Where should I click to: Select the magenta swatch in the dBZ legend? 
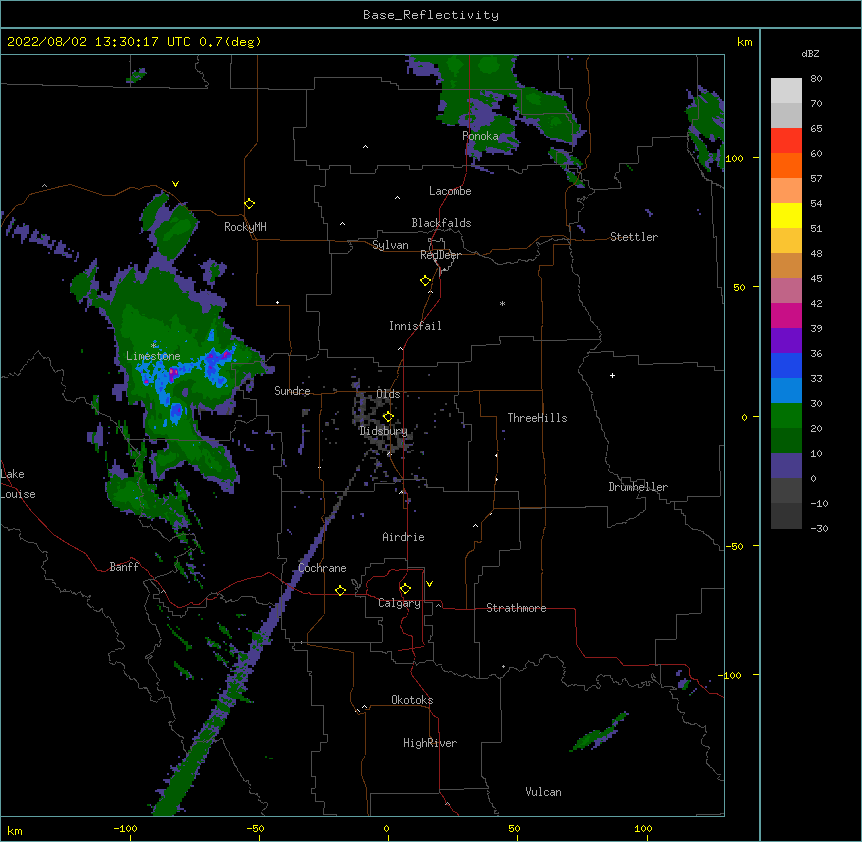tap(786, 315)
